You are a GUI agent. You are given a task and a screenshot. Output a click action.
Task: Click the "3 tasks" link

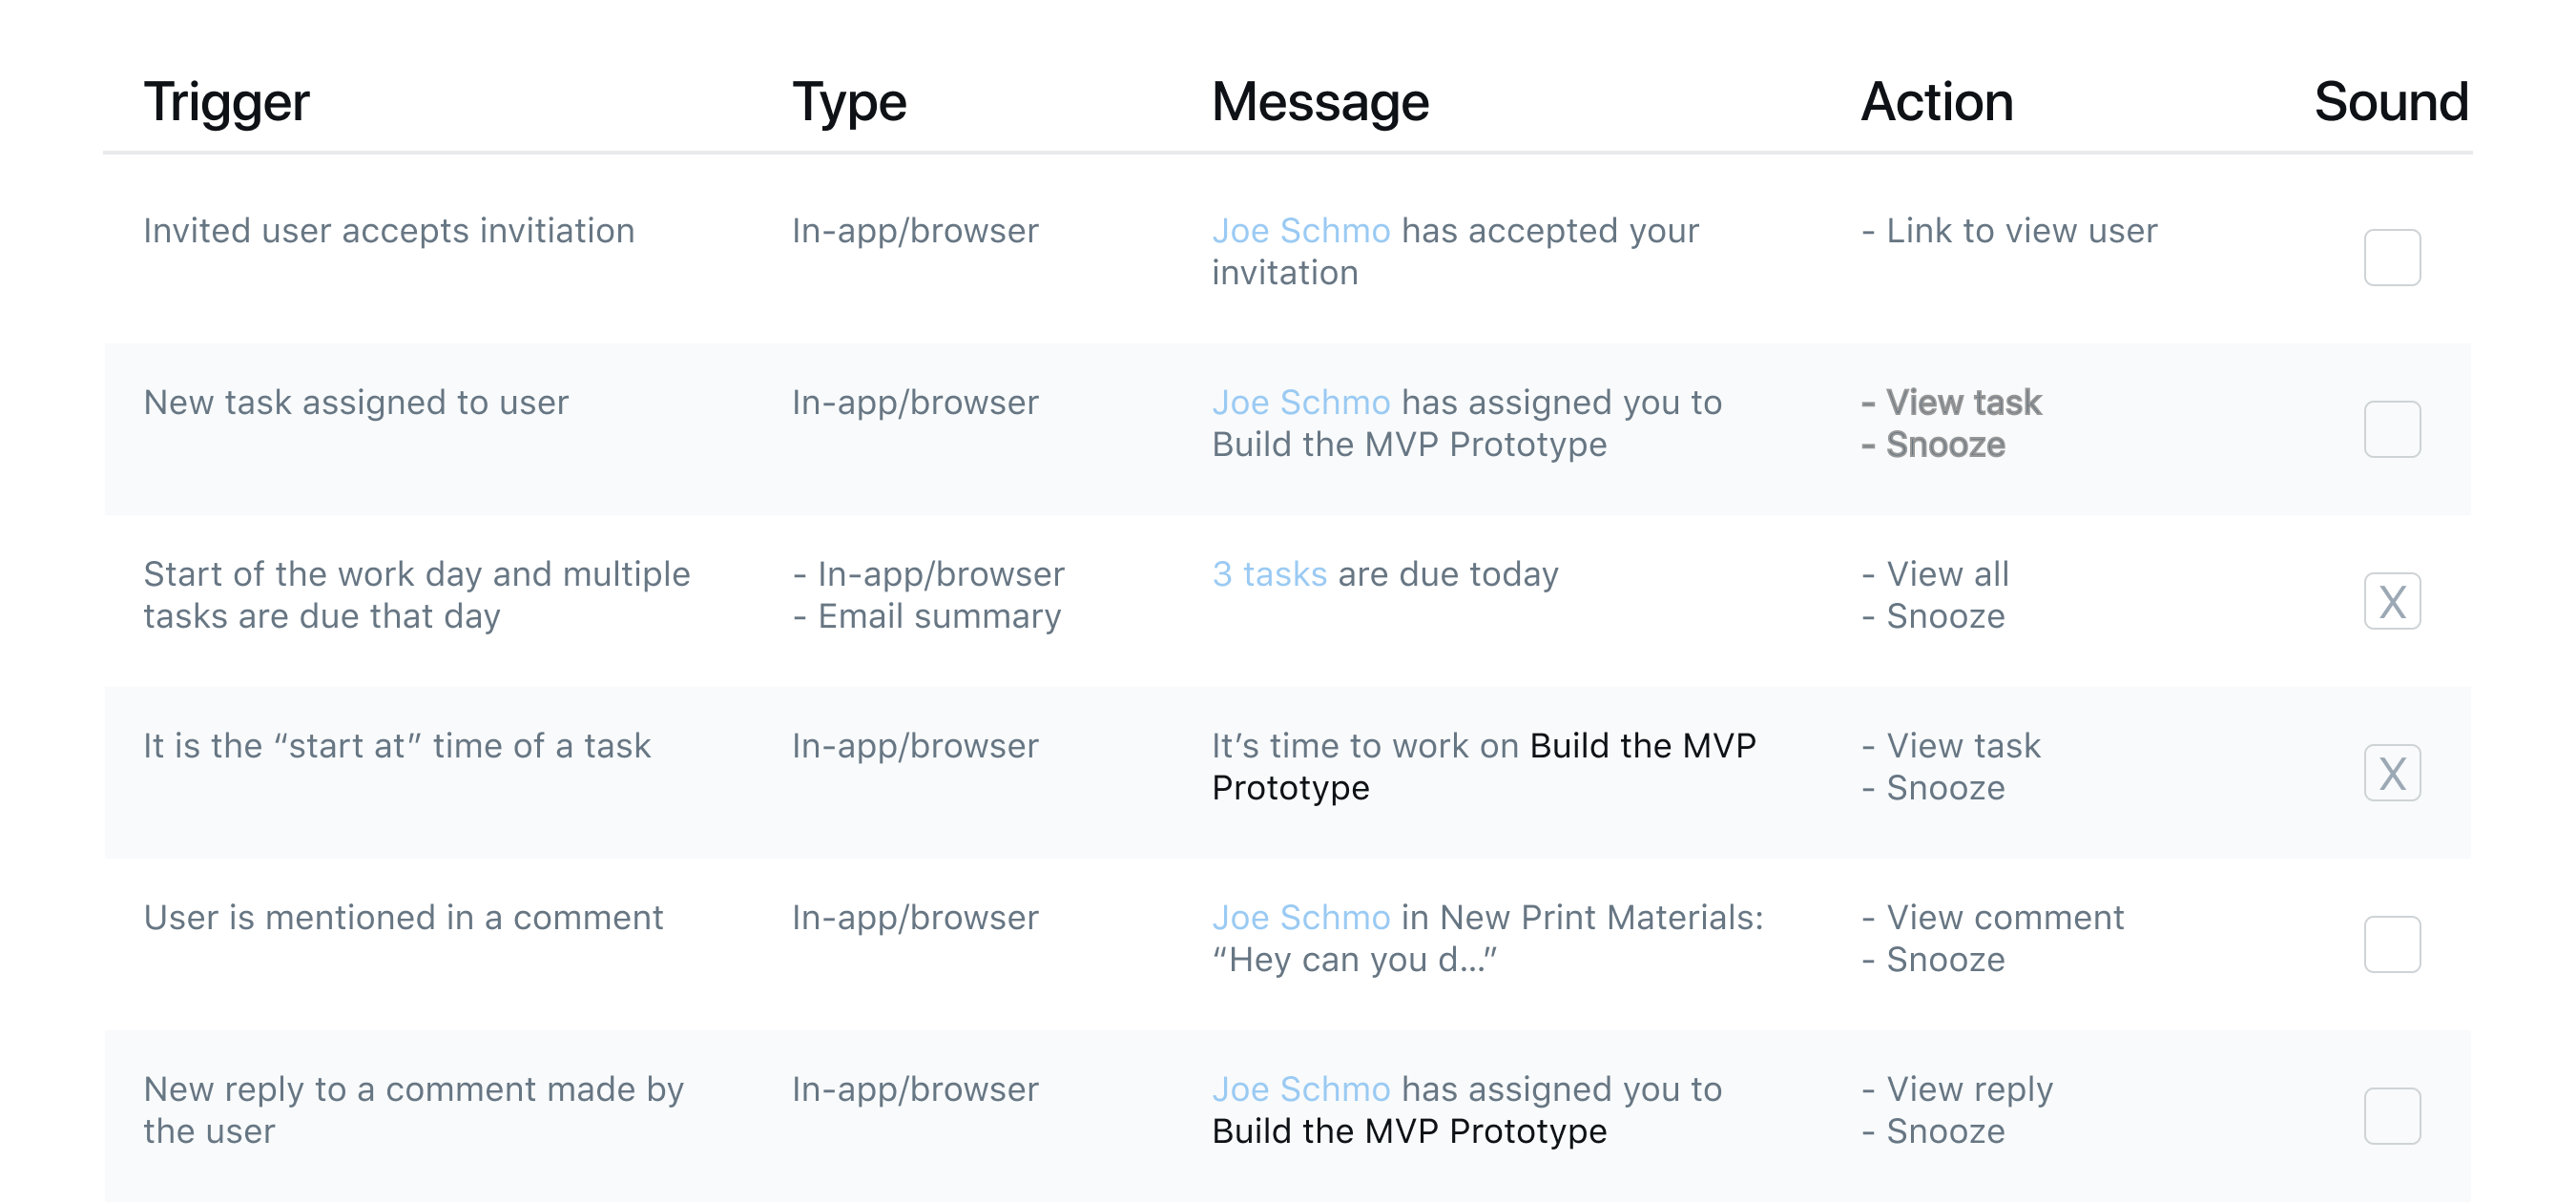click(1269, 574)
